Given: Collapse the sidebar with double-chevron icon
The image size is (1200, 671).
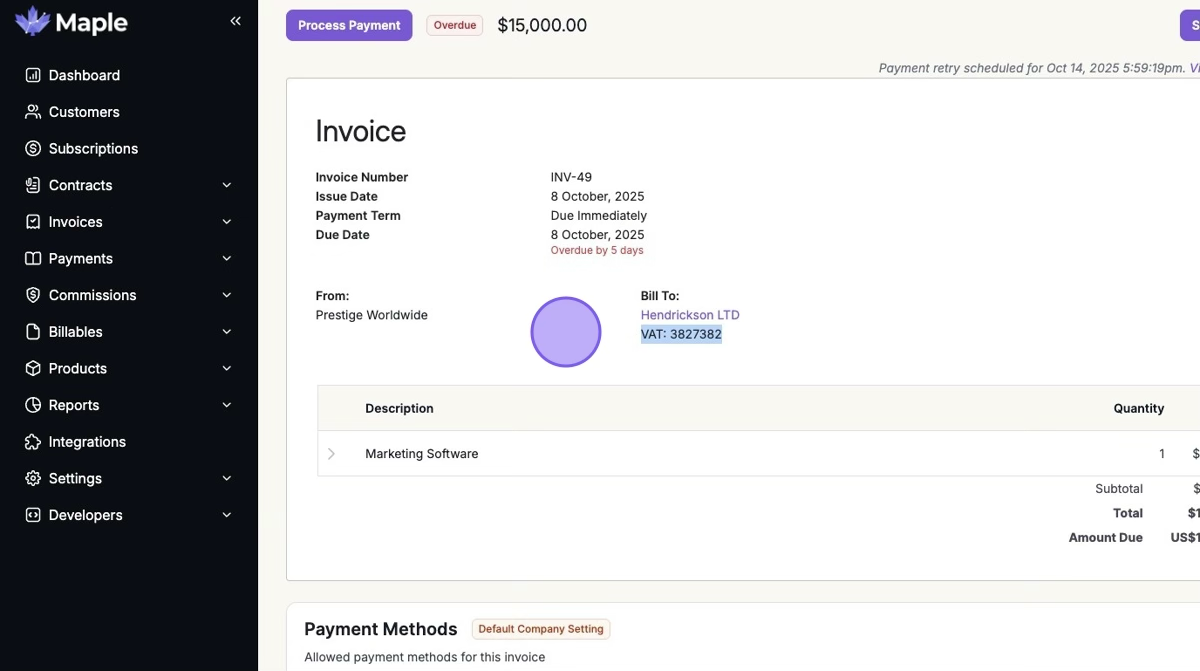Looking at the screenshot, I should pos(236,21).
